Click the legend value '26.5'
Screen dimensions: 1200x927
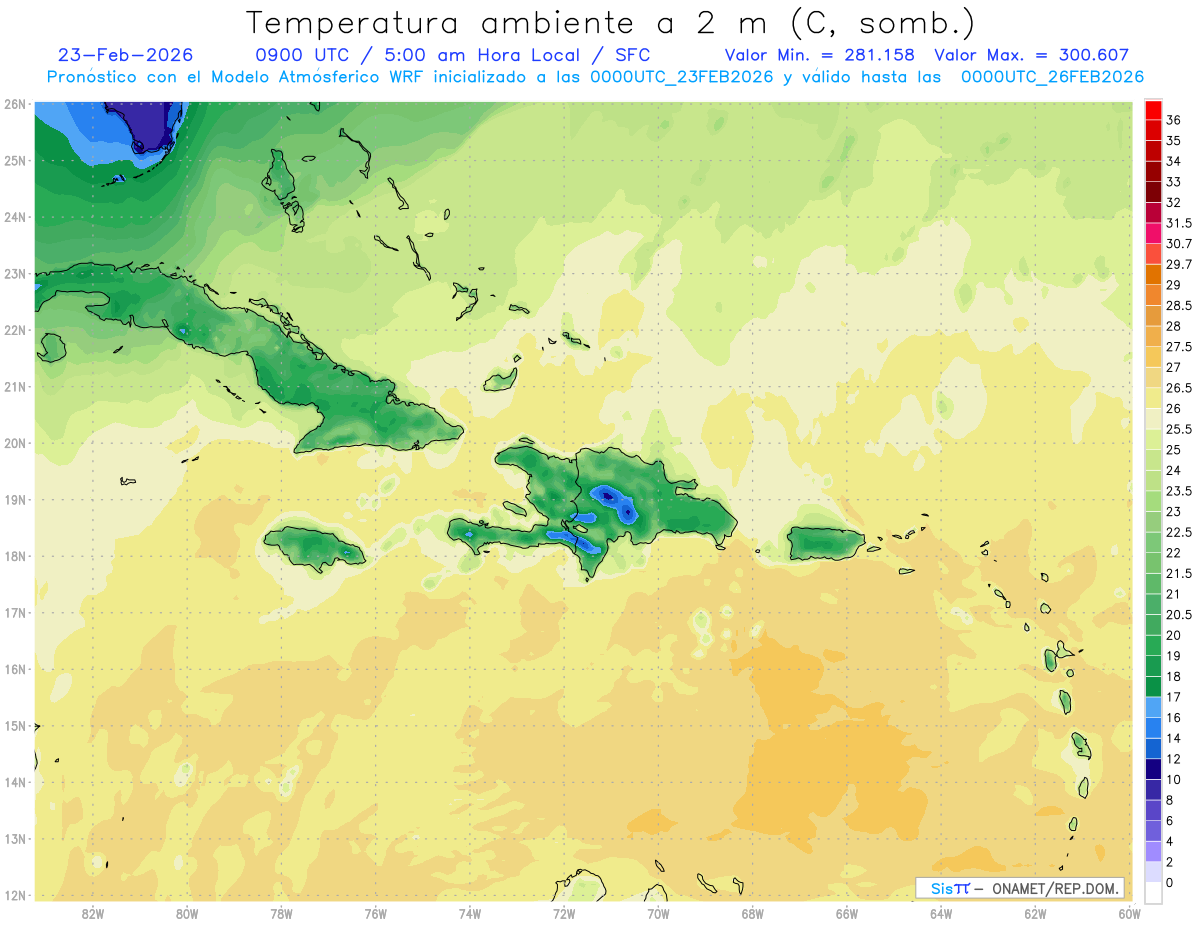pos(1179,388)
